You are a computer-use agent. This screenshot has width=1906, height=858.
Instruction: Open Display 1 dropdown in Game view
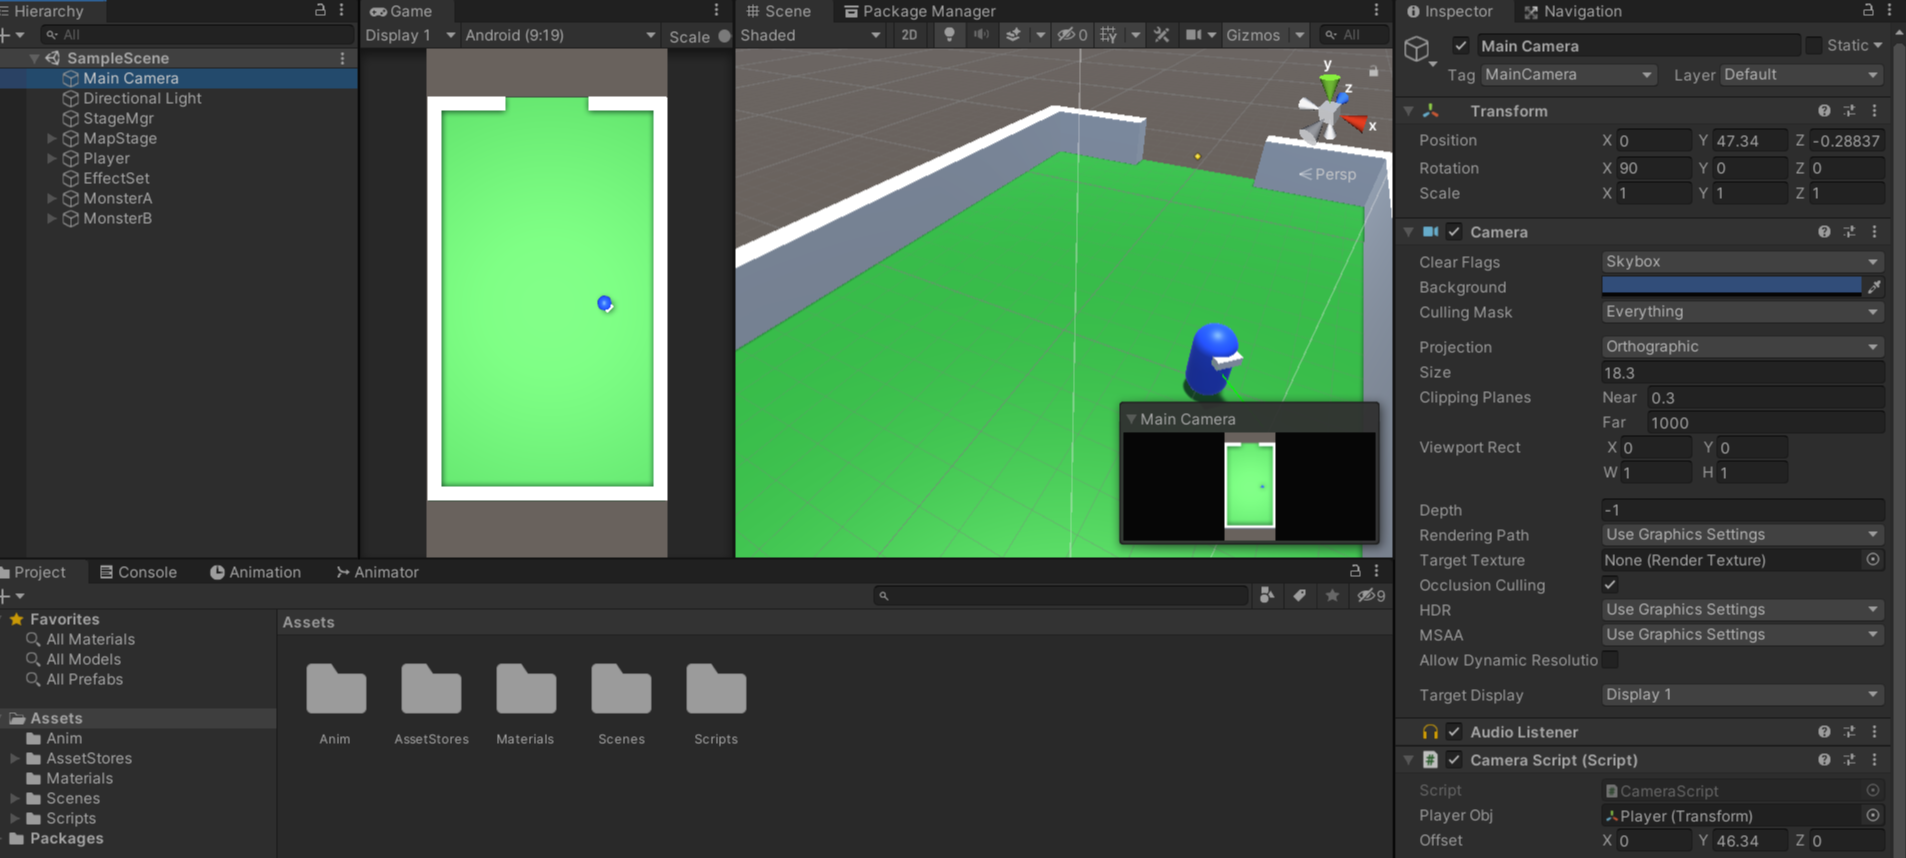pyautogui.click(x=410, y=35)
